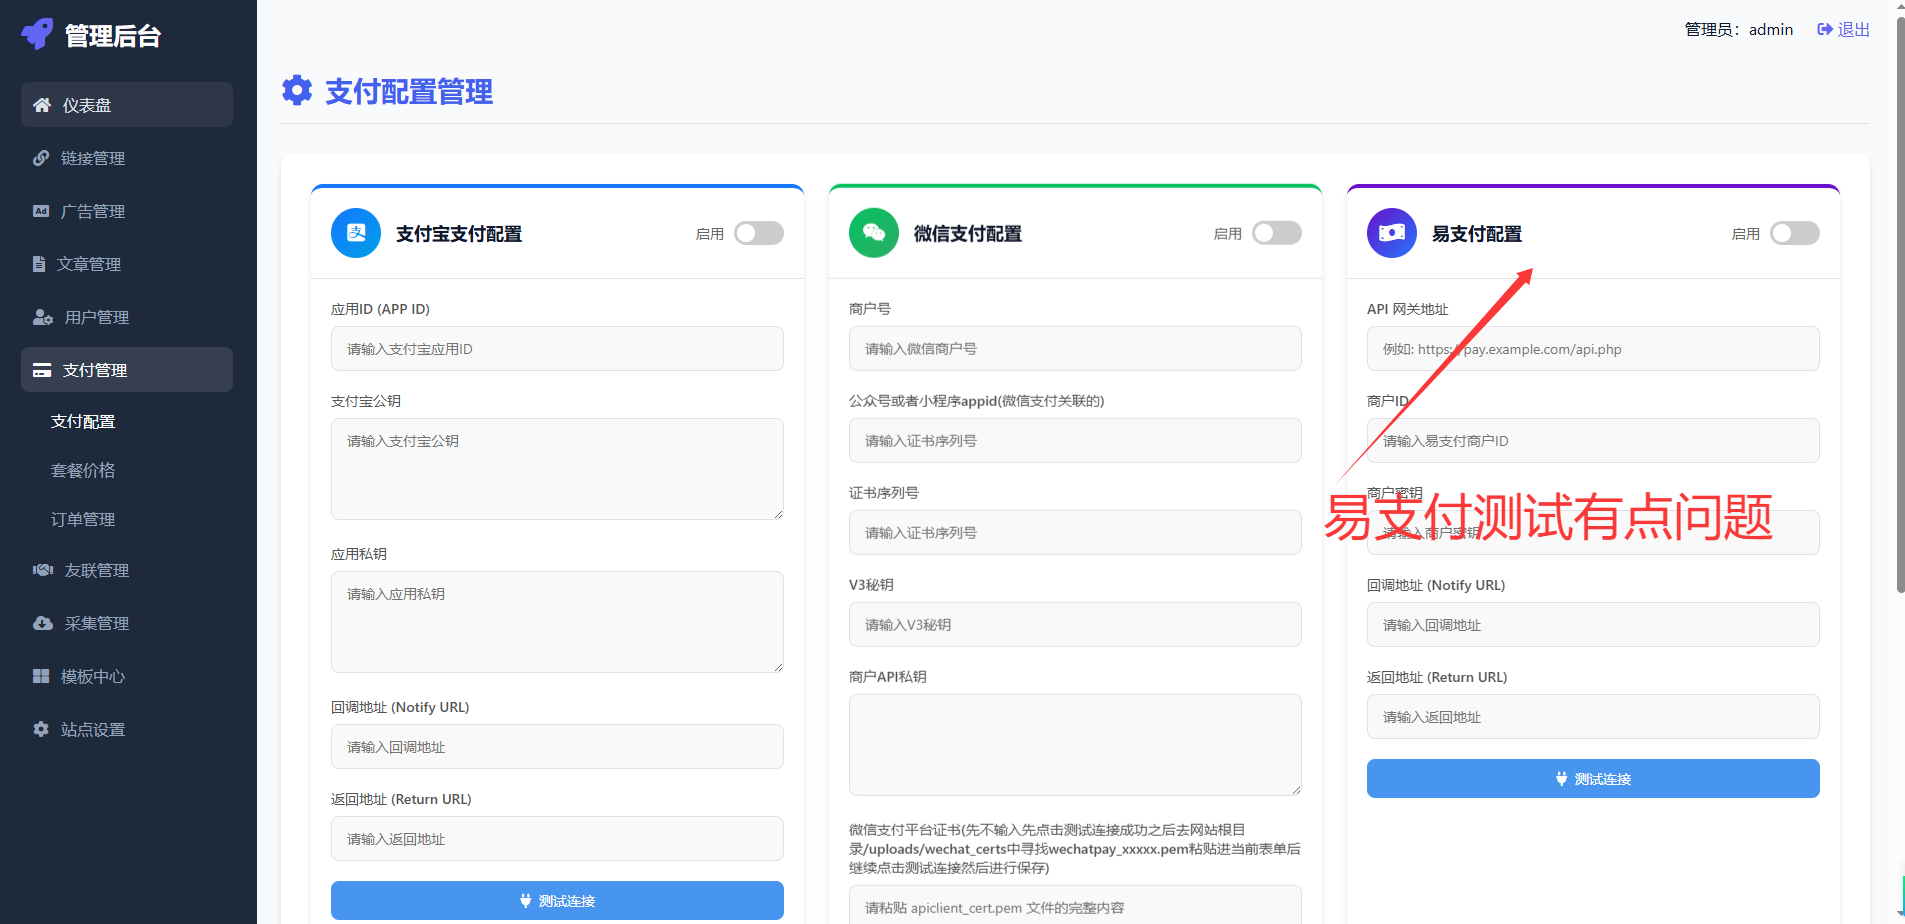The height and width of the screenshot is (924, 1905).
Task: Click the gear icon beside 站点设置
Action: (41, 729)
